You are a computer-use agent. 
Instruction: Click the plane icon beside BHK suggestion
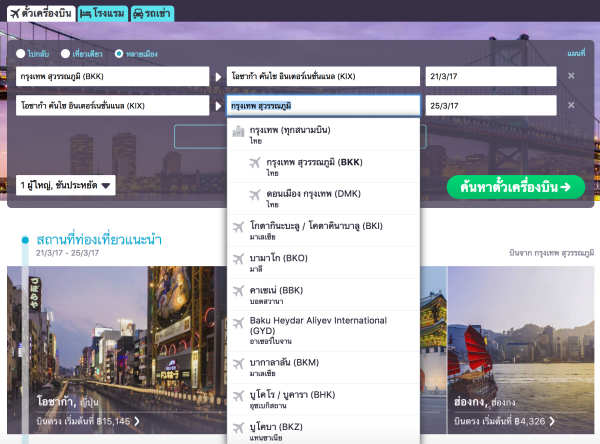[x=238, y=396]
